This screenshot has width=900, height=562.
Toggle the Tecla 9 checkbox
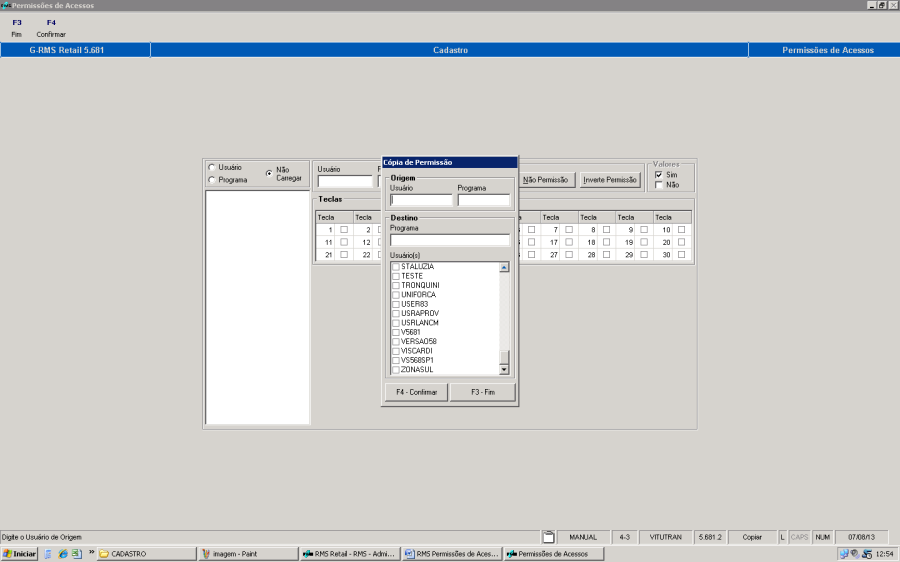click(644, 230)
